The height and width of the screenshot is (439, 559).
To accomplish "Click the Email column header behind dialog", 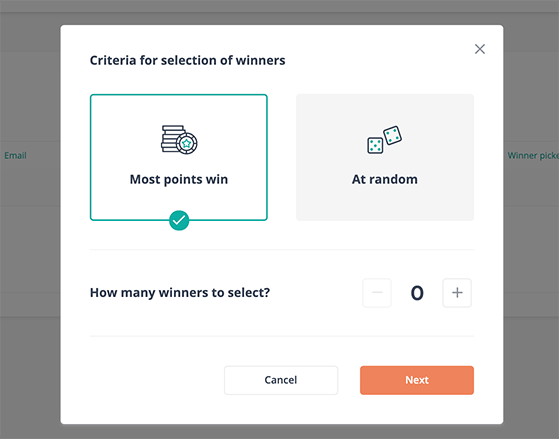I will click(x=15, y=155).
